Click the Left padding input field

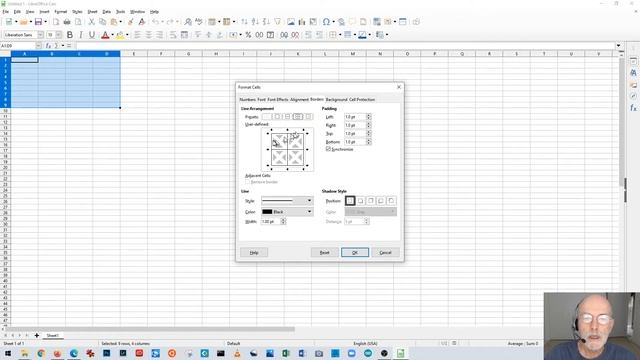[355, 117]
